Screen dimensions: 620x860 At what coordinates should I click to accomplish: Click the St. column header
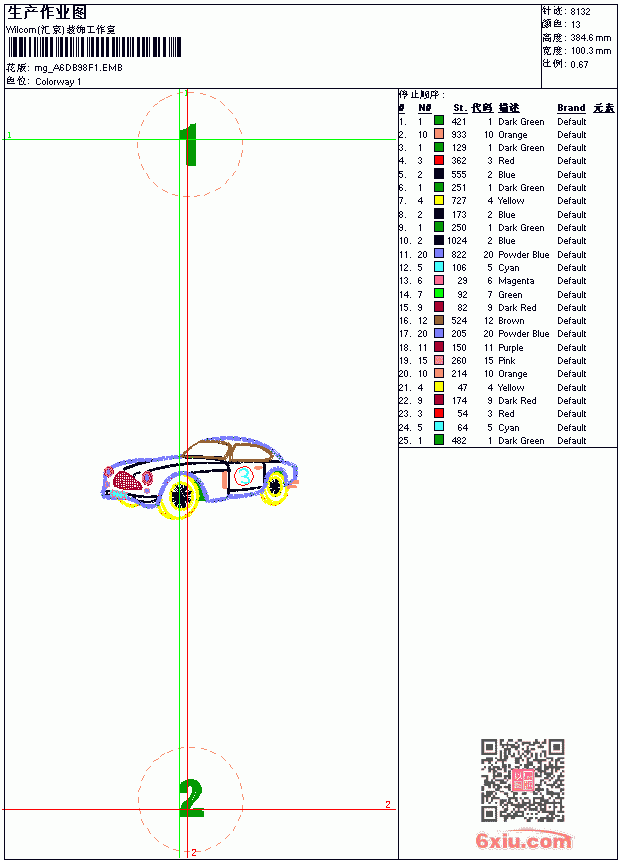click(x=460, y=108)
